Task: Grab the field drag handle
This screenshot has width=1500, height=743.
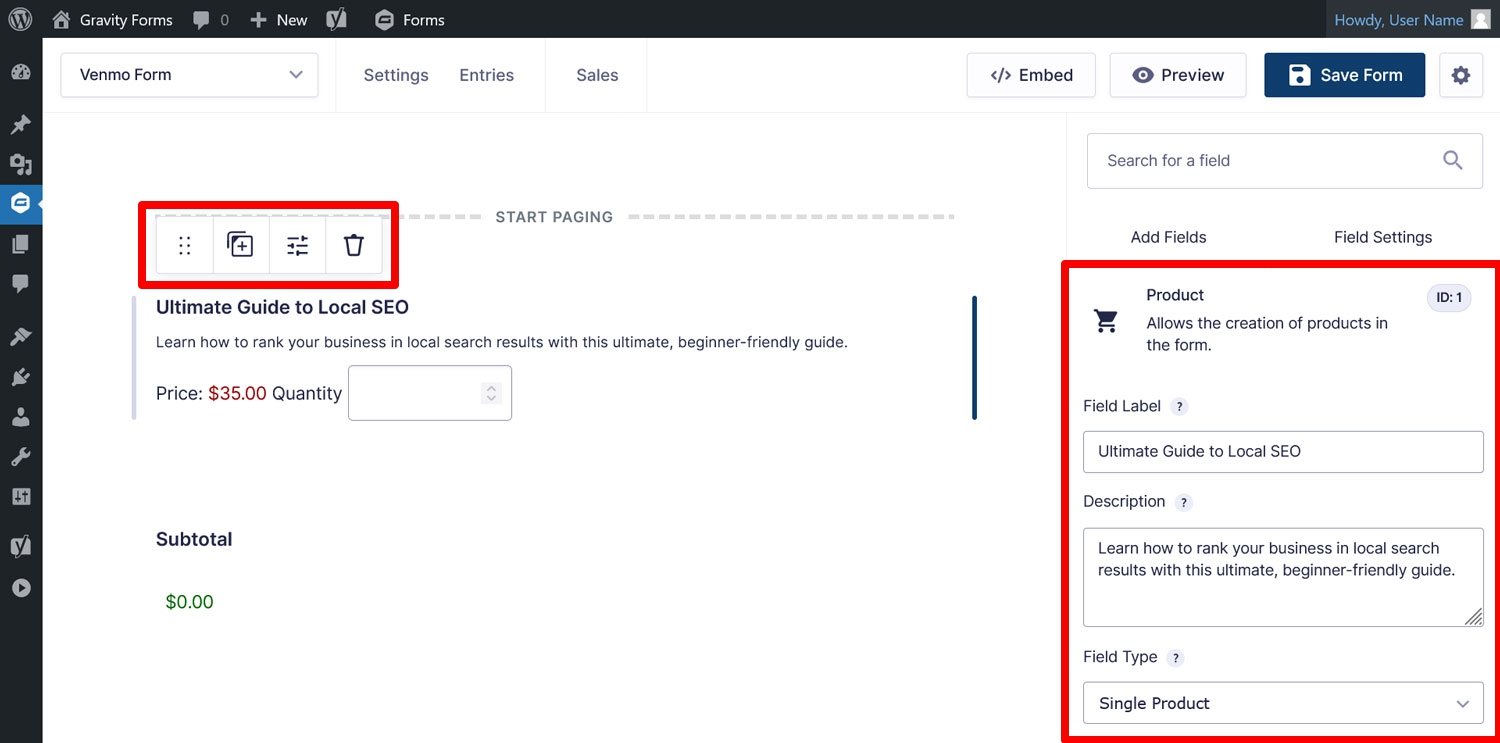Action: [185, 245]
